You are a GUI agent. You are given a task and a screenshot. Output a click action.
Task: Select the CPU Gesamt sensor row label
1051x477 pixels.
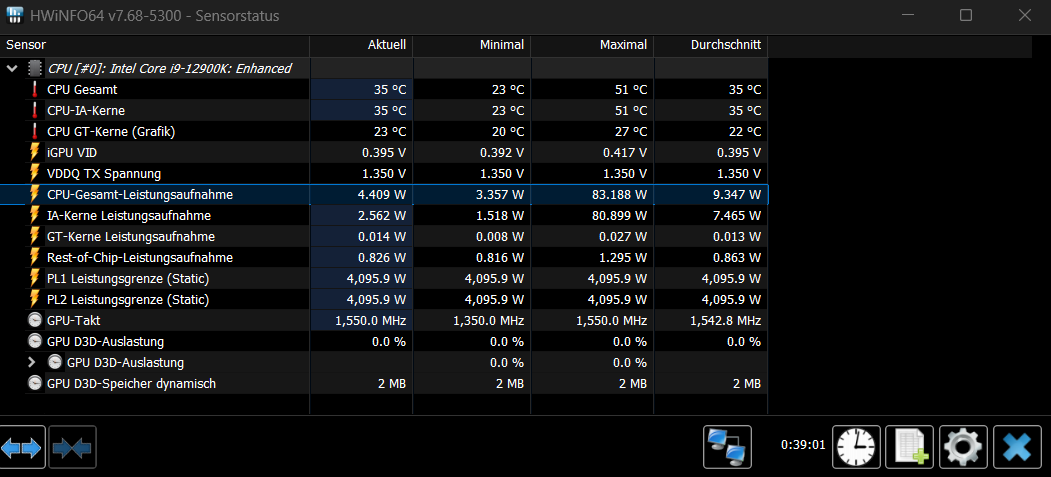click(82, 90)
